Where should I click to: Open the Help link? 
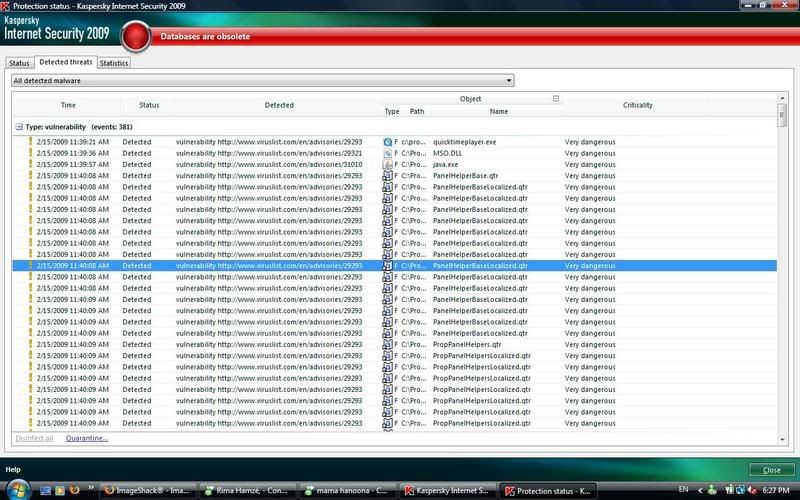point(13,469)
